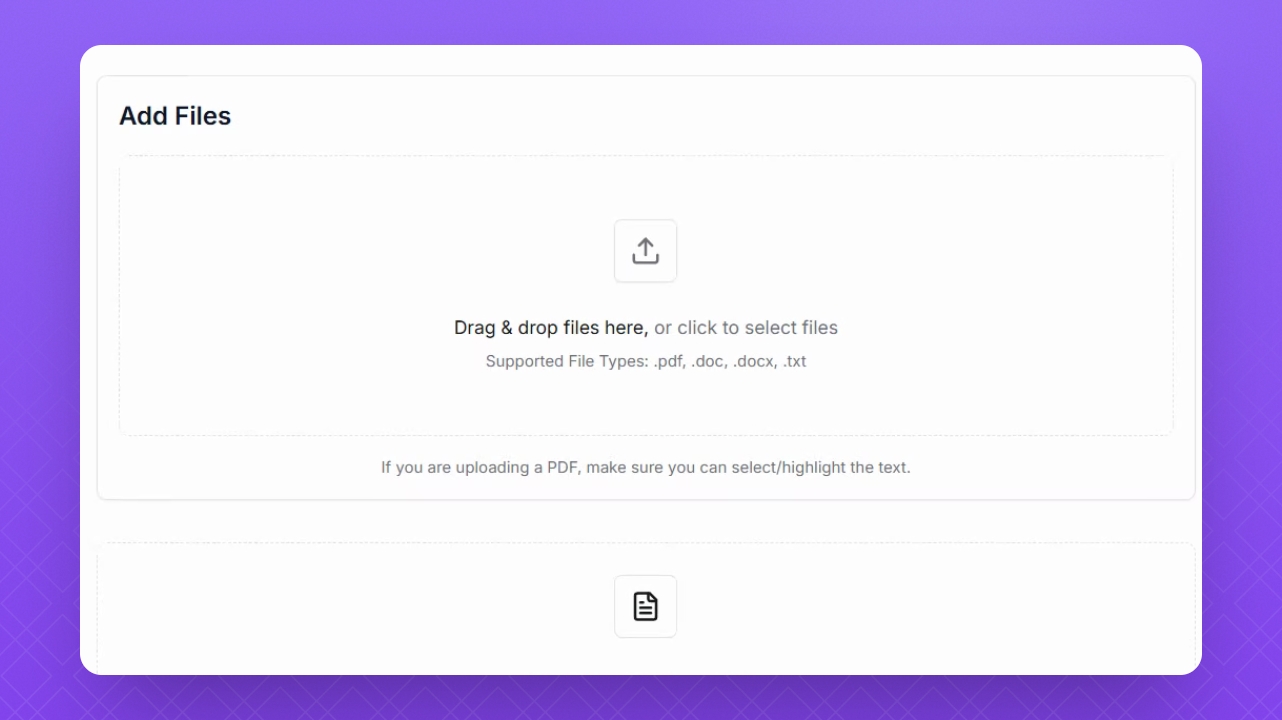Select the ".txt" text in supported types
The width and height of the screenshot is (1282, 720).
pyautogui.click(x=794, y=361)
